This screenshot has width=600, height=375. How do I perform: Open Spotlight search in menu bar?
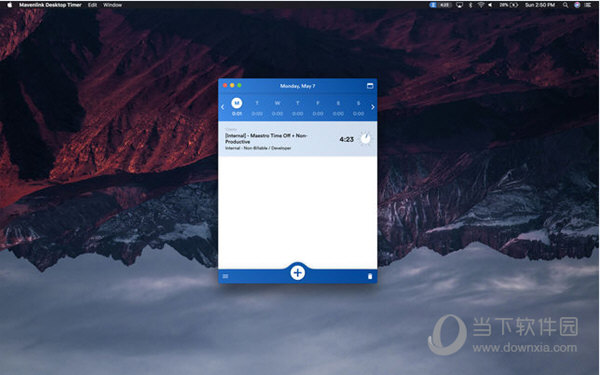point(565,5)
